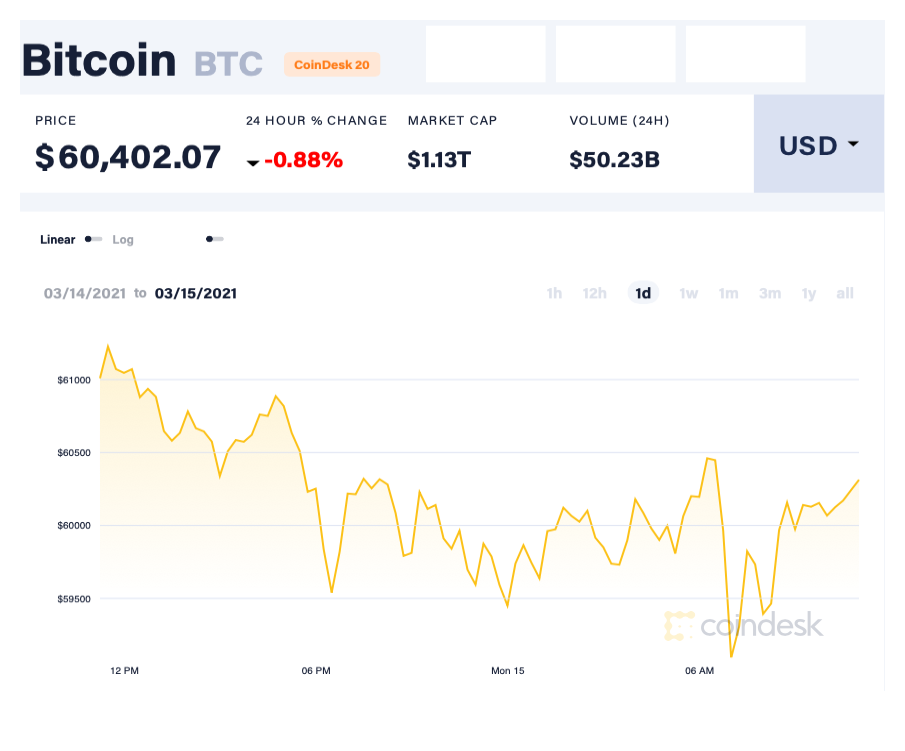
Task: Click the 1d selected range pill
Action: 643,293
